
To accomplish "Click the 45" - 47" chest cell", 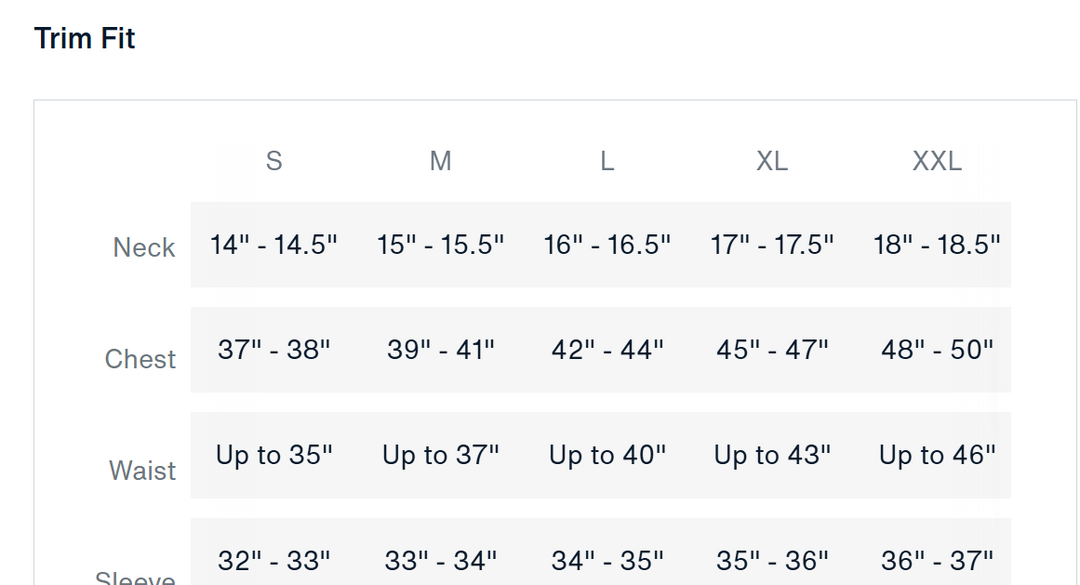I will [x=772, y=350].
